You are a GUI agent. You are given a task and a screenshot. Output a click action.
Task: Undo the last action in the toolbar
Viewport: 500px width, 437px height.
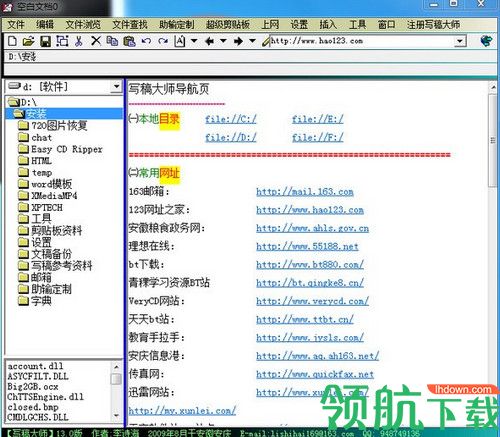click(x=146, y=41)
